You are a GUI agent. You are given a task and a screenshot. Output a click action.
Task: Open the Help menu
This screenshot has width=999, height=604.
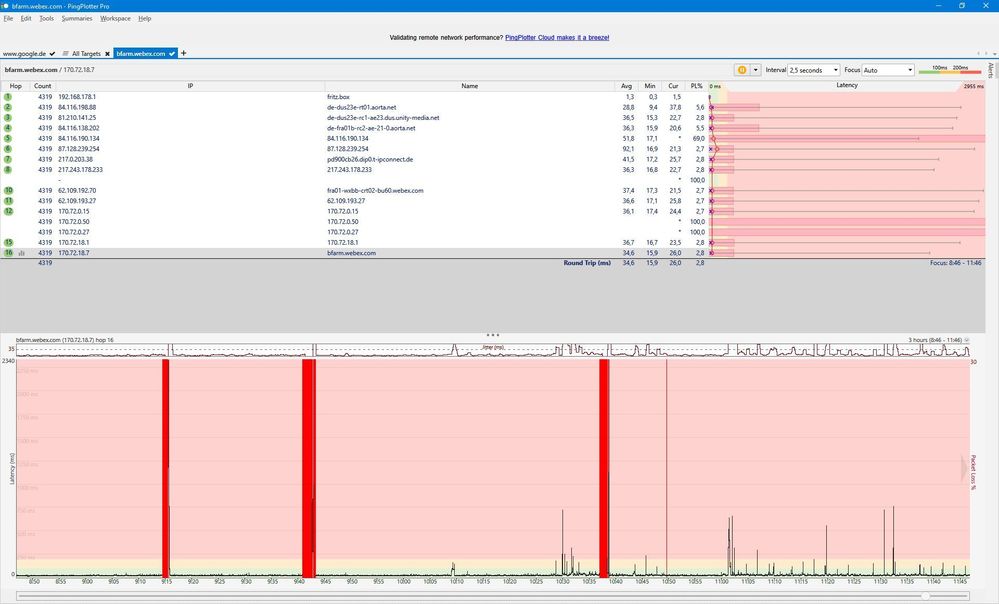(145, 18)
